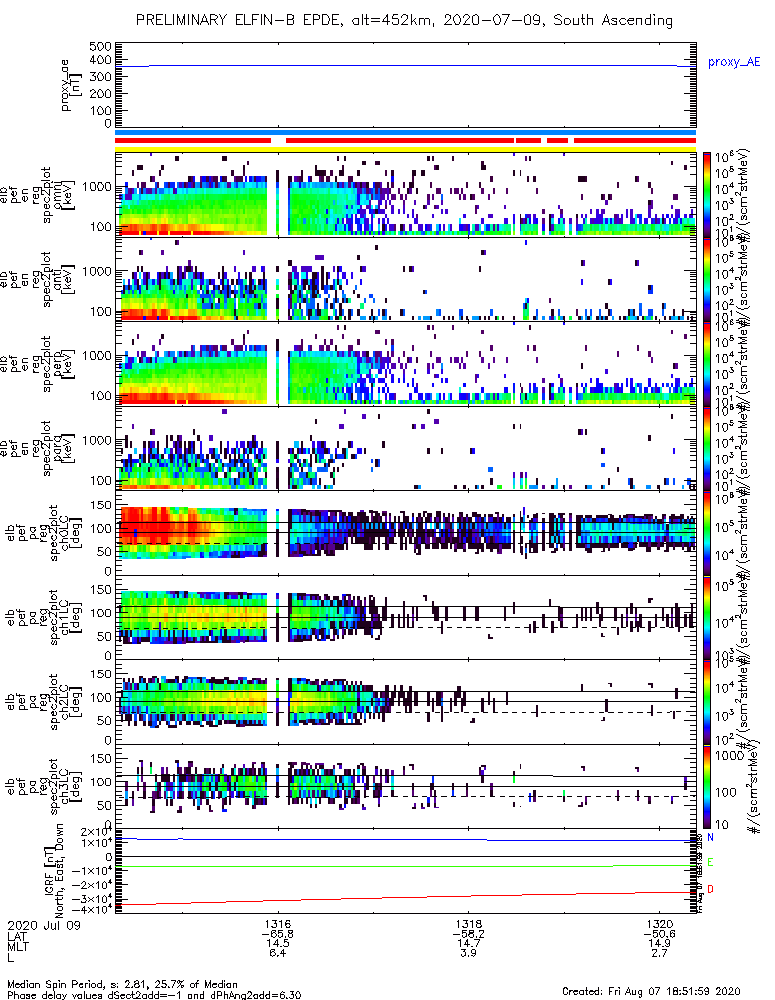Viewport: 775px width, 1000px height.
Task: Click the "1318" time tick label
Action: tap(469, 924)
